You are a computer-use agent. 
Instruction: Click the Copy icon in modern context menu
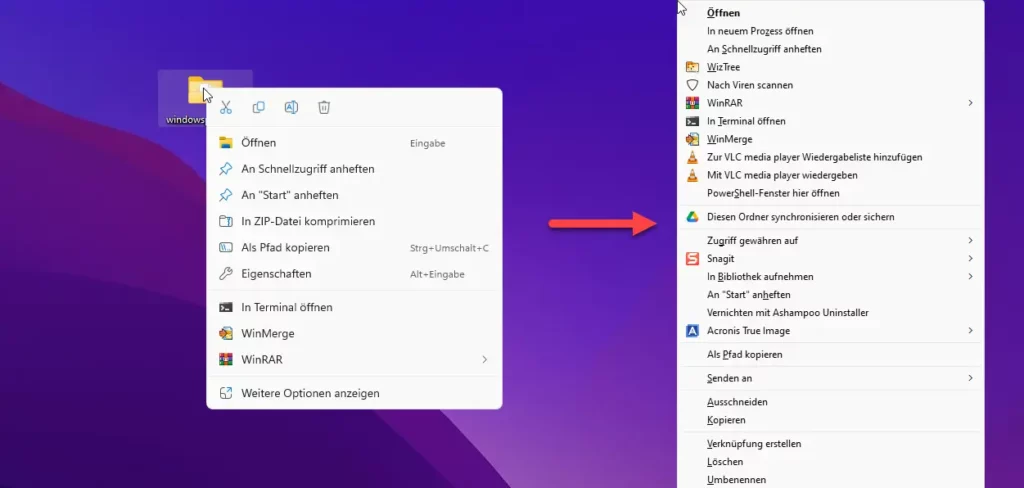pyautogui.click(x=259, y=108)
